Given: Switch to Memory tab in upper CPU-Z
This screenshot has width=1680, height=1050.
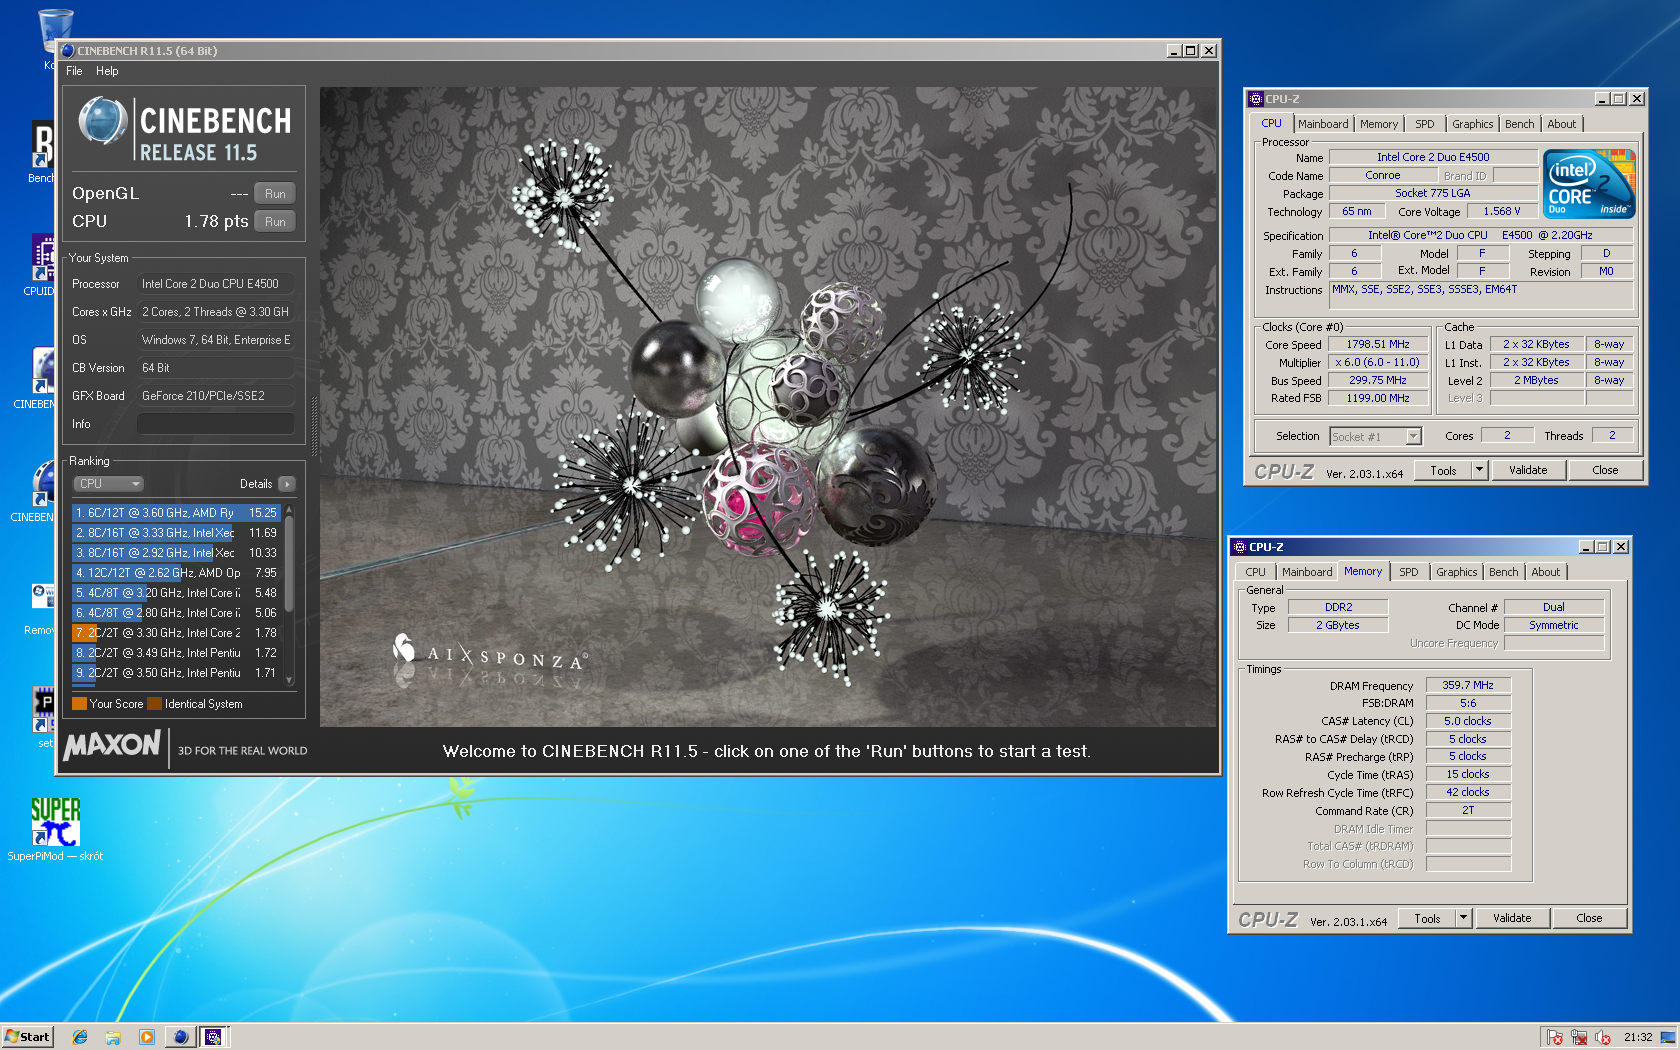Looking at the screenshot, I should (x=1379, y=124).
